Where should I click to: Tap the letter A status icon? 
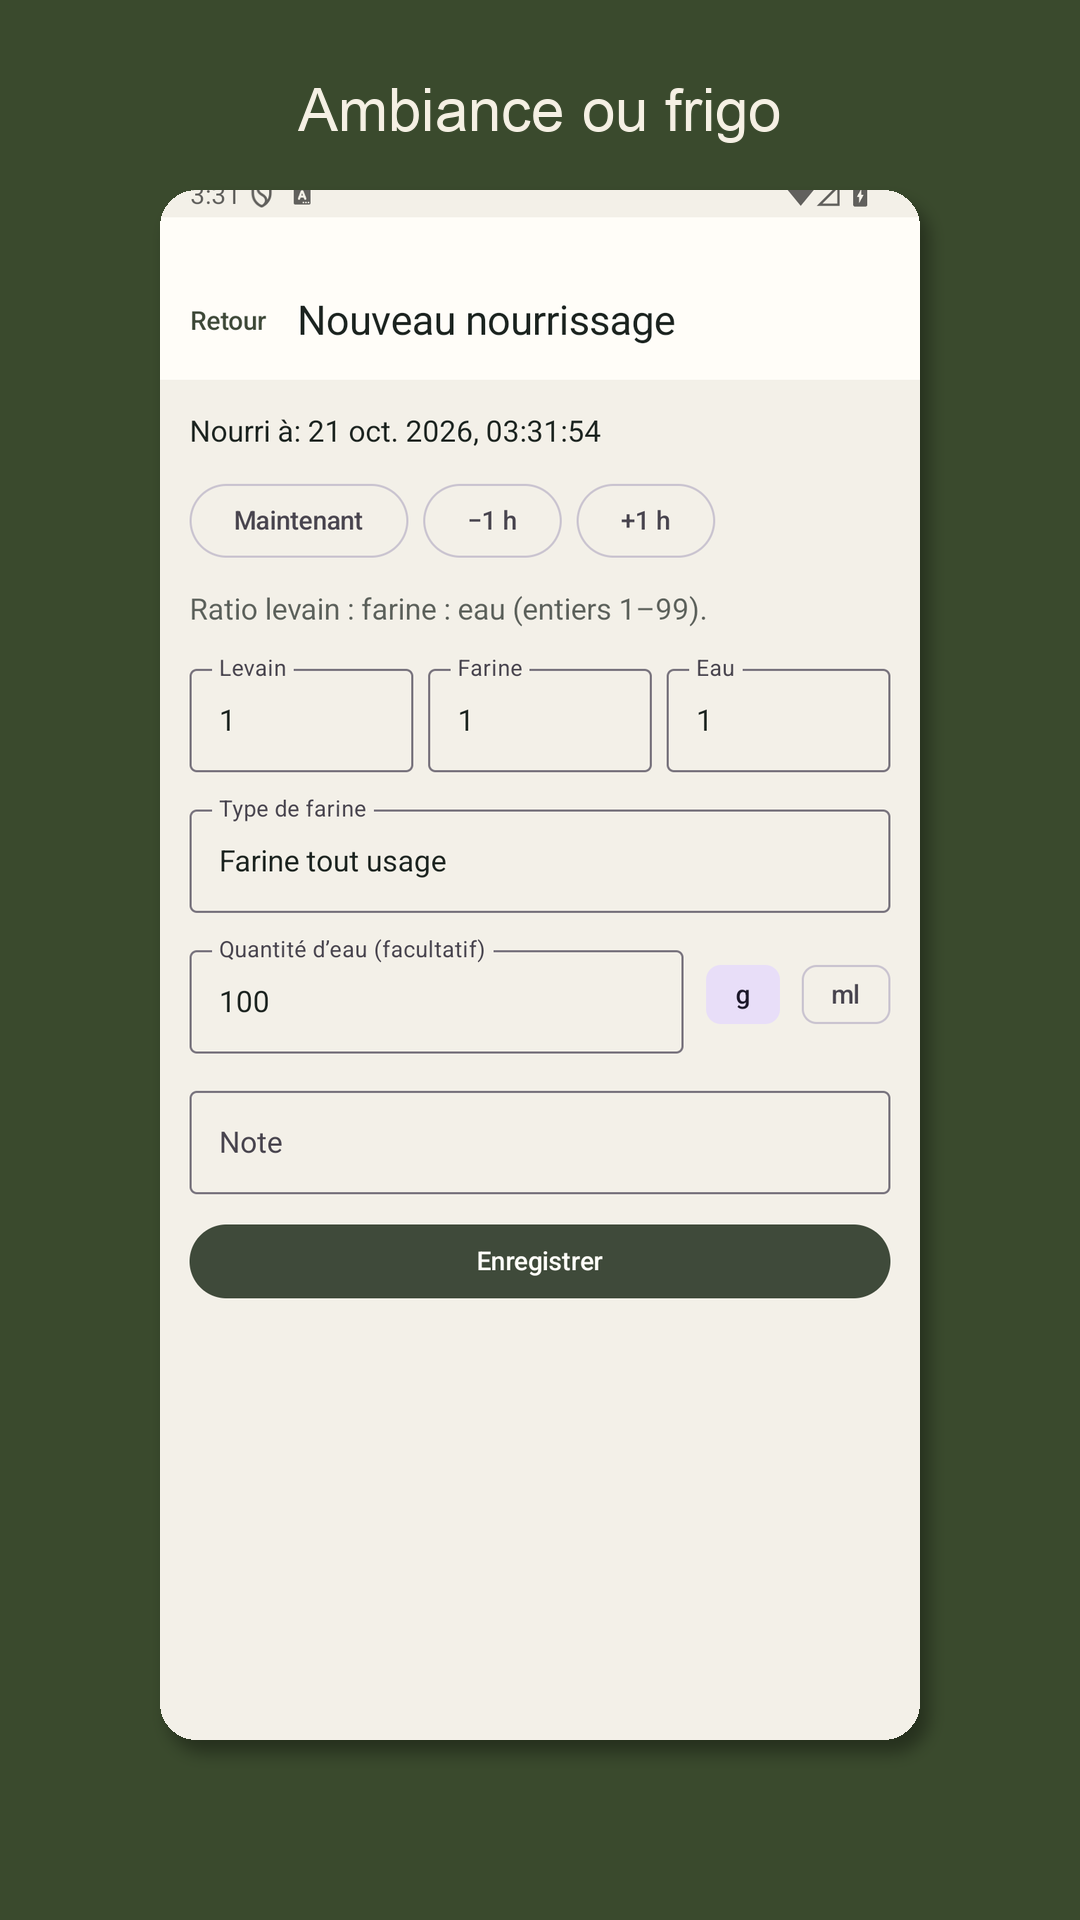(x=302, y=196)
